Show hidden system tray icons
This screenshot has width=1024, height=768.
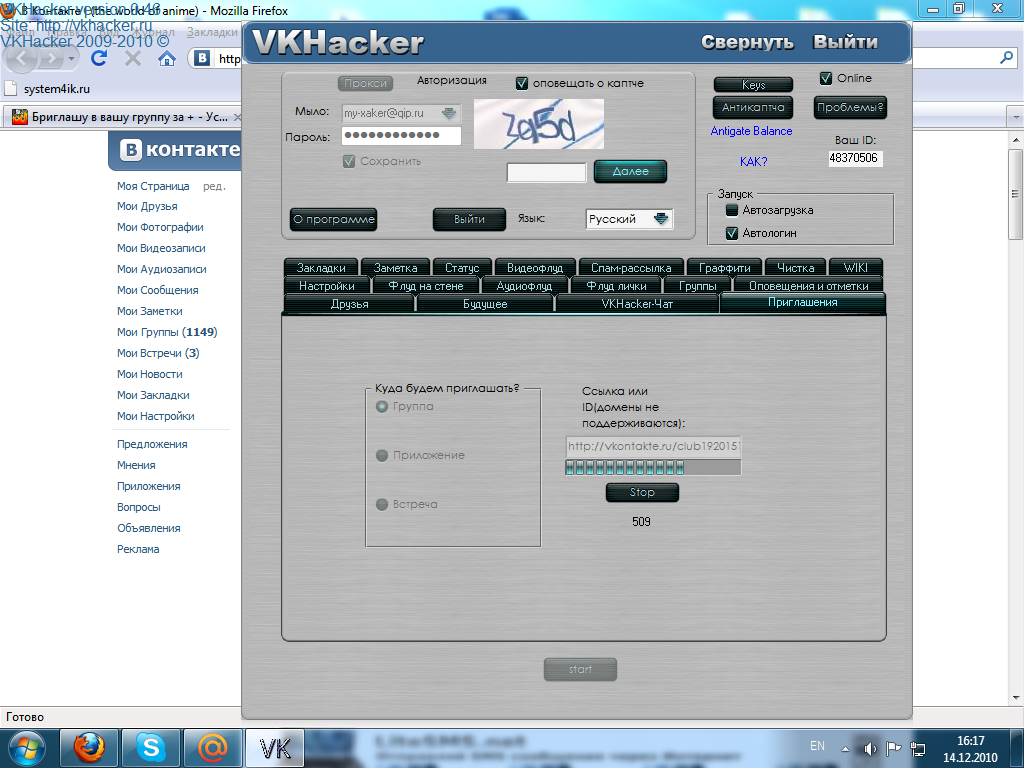click(x=845, y=749)
